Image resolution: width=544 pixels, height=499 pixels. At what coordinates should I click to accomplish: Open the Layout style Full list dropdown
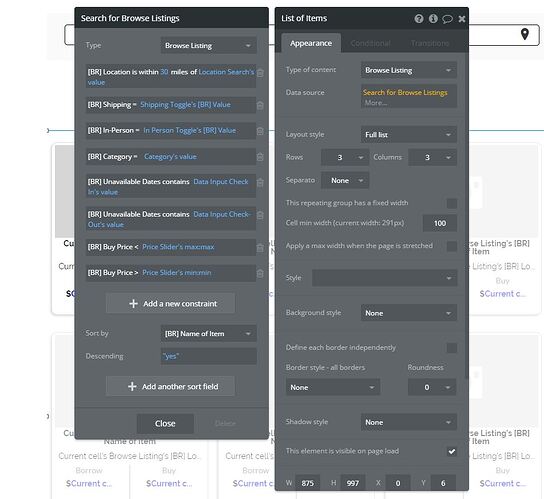409,135
